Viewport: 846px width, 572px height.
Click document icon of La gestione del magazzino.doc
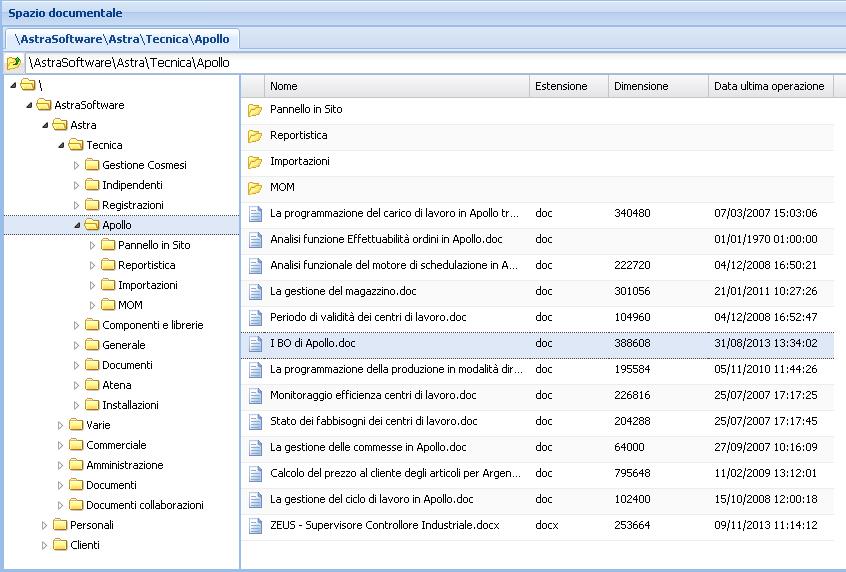point(255,291)
